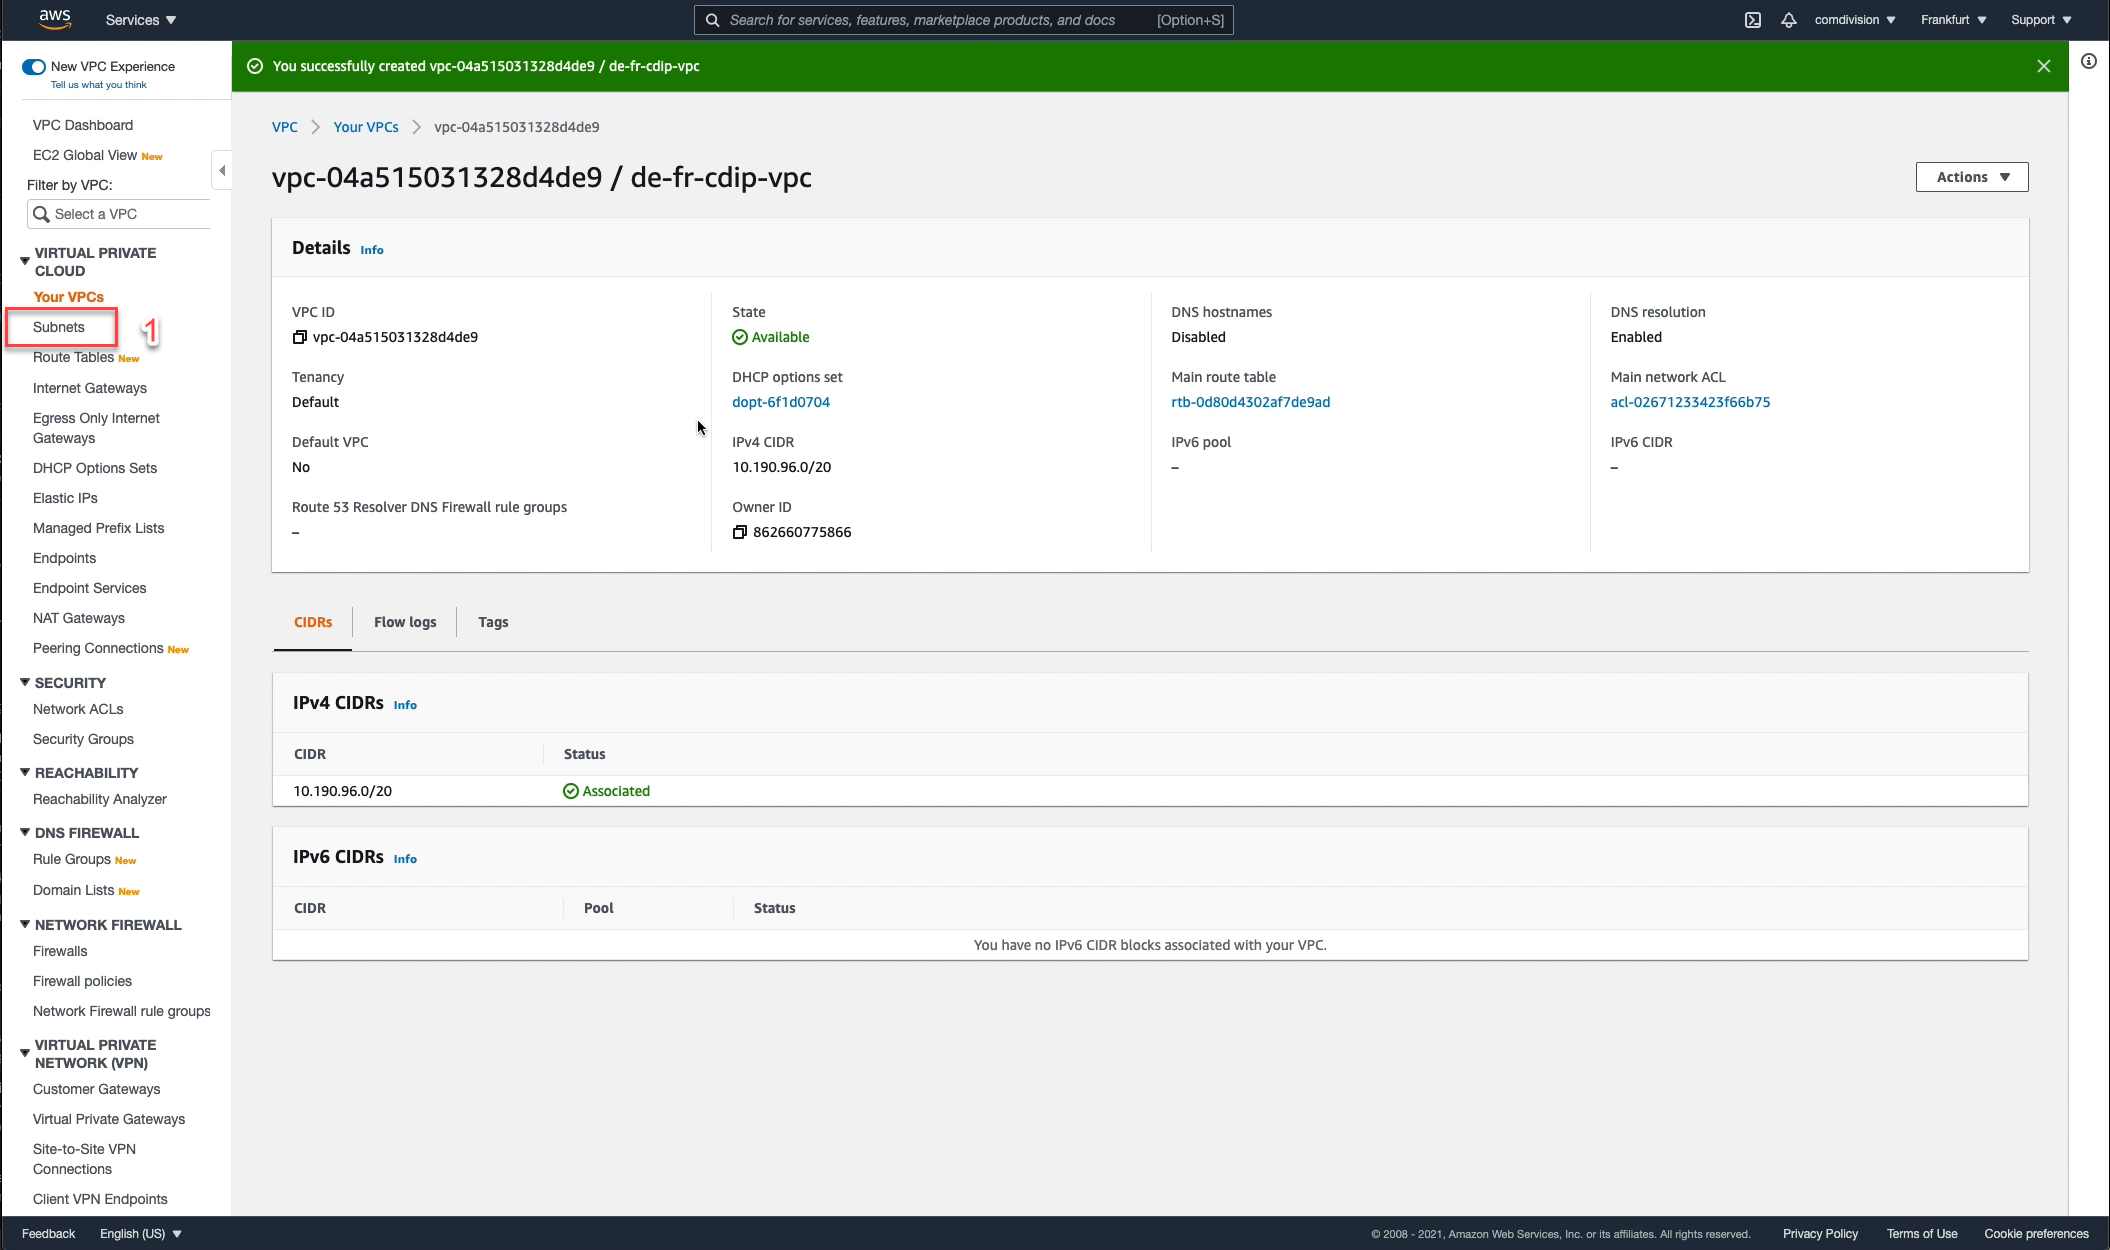The image size is (2110, 1250).
Task: Open NAT Gateways in the sidebar
Action: (79, 618)
